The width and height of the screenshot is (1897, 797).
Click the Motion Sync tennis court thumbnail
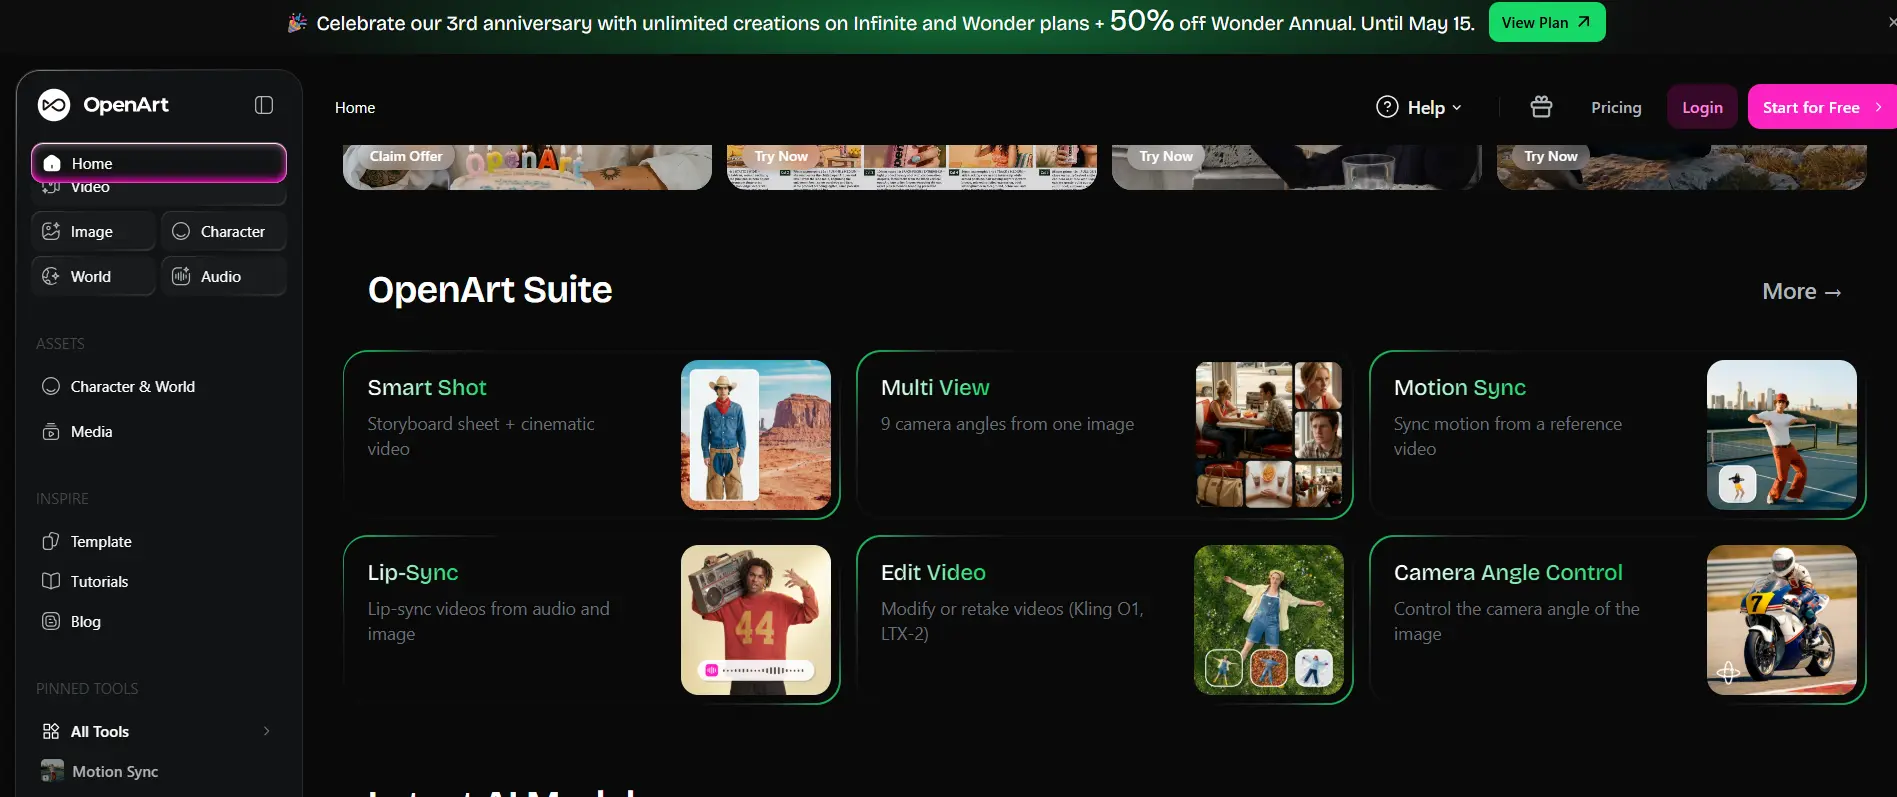[x=1782, y=435]
